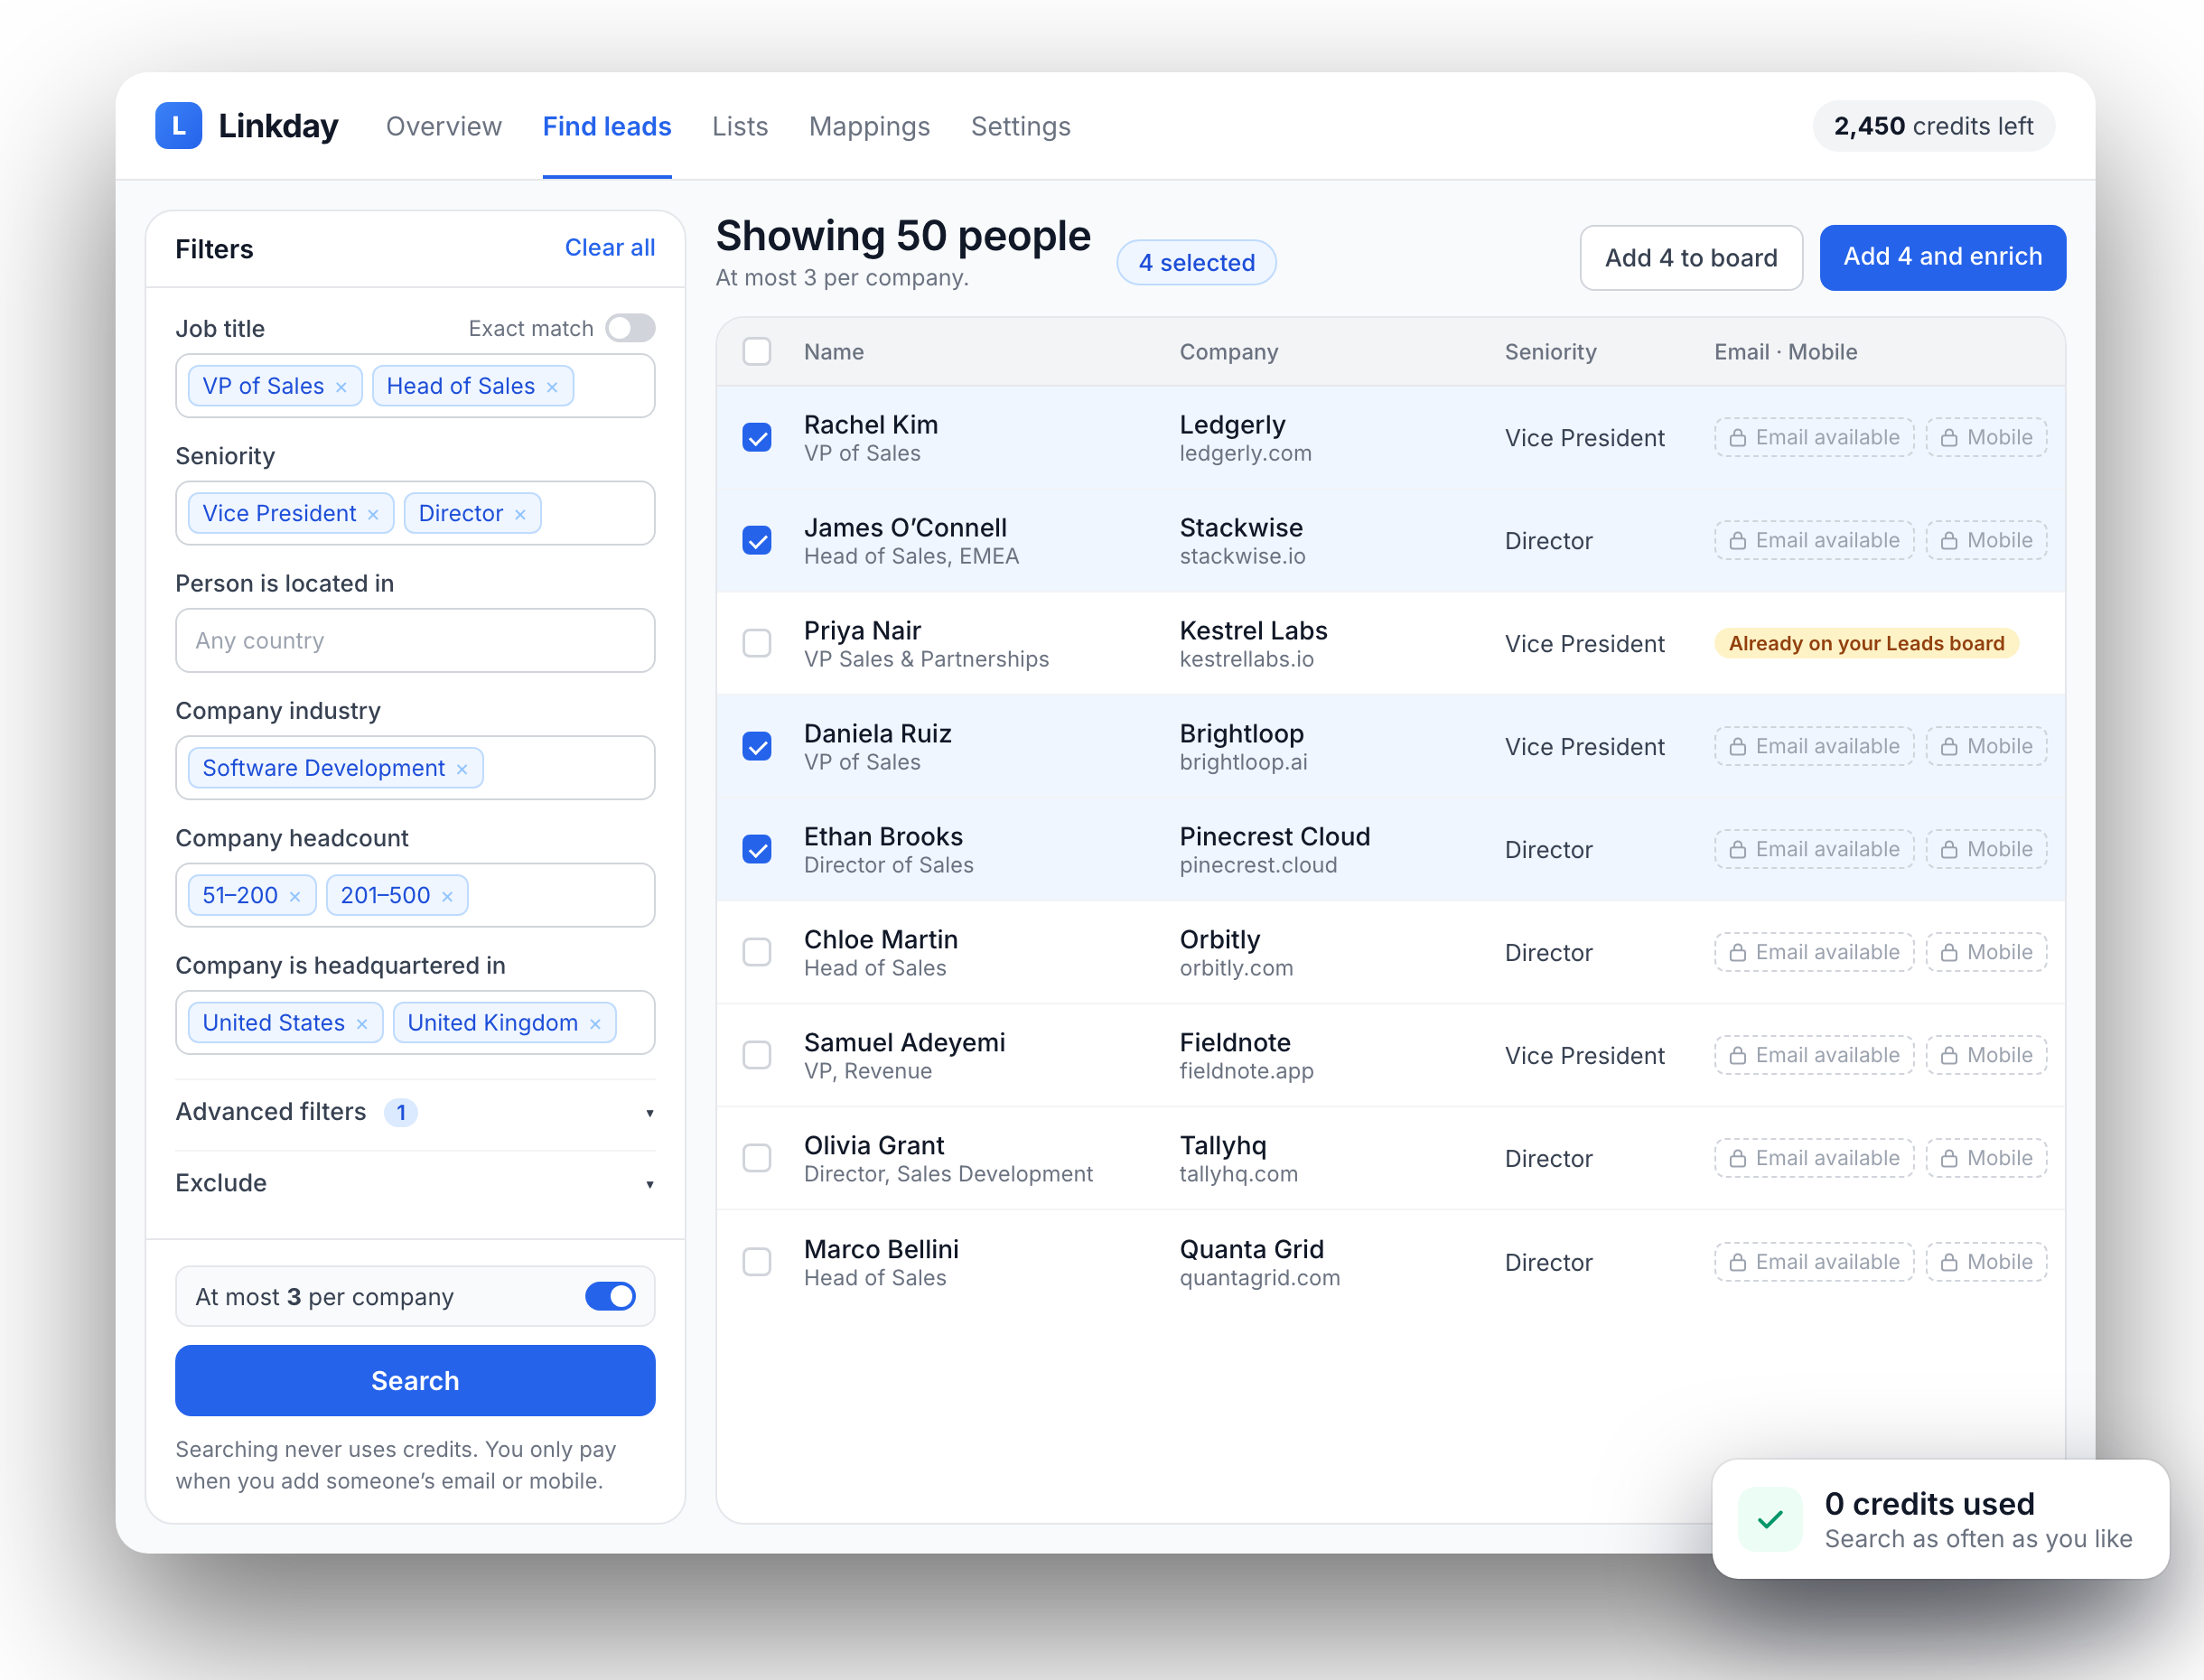This screenshot has height=1680, width=2204.
Task: Click the Daniela Ruiz name
Action: tap(877, 734)
